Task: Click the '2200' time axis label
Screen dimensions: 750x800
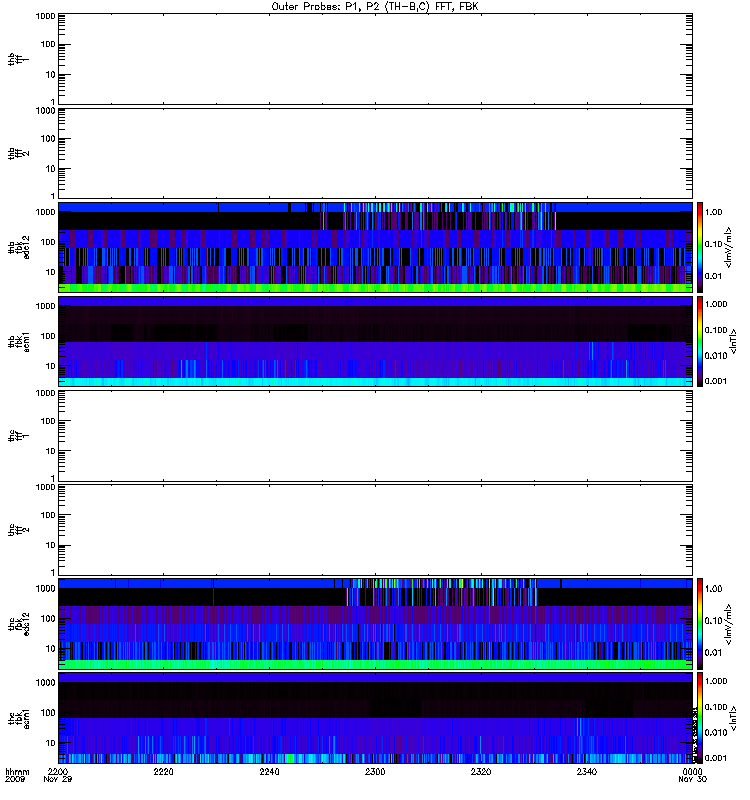Action: pos(57,771)
